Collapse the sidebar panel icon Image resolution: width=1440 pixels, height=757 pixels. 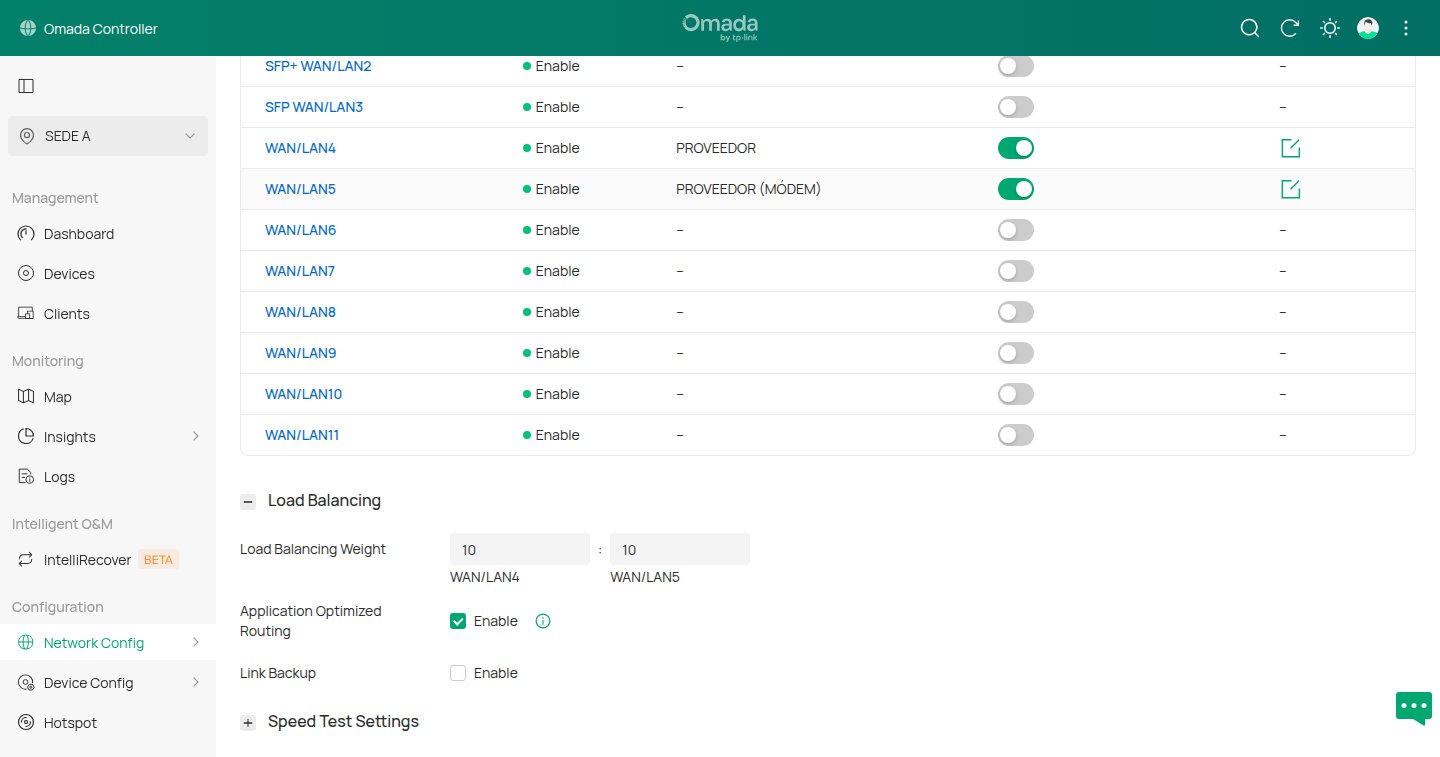tap(27, 86)
